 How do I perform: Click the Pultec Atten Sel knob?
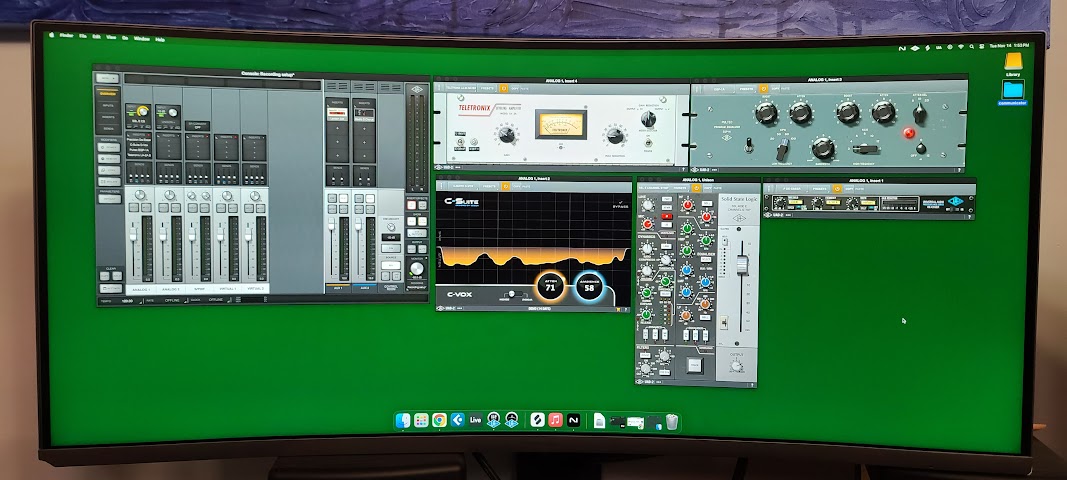coord(919,113)
